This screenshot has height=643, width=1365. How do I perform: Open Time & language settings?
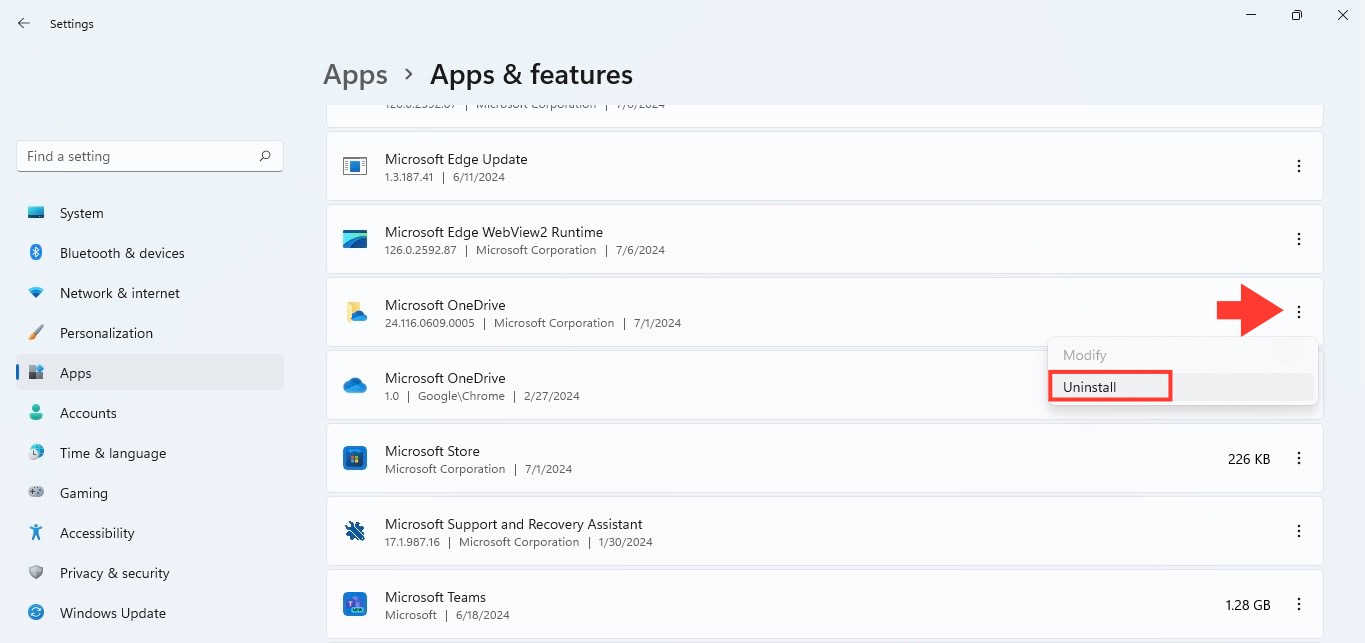150,453
